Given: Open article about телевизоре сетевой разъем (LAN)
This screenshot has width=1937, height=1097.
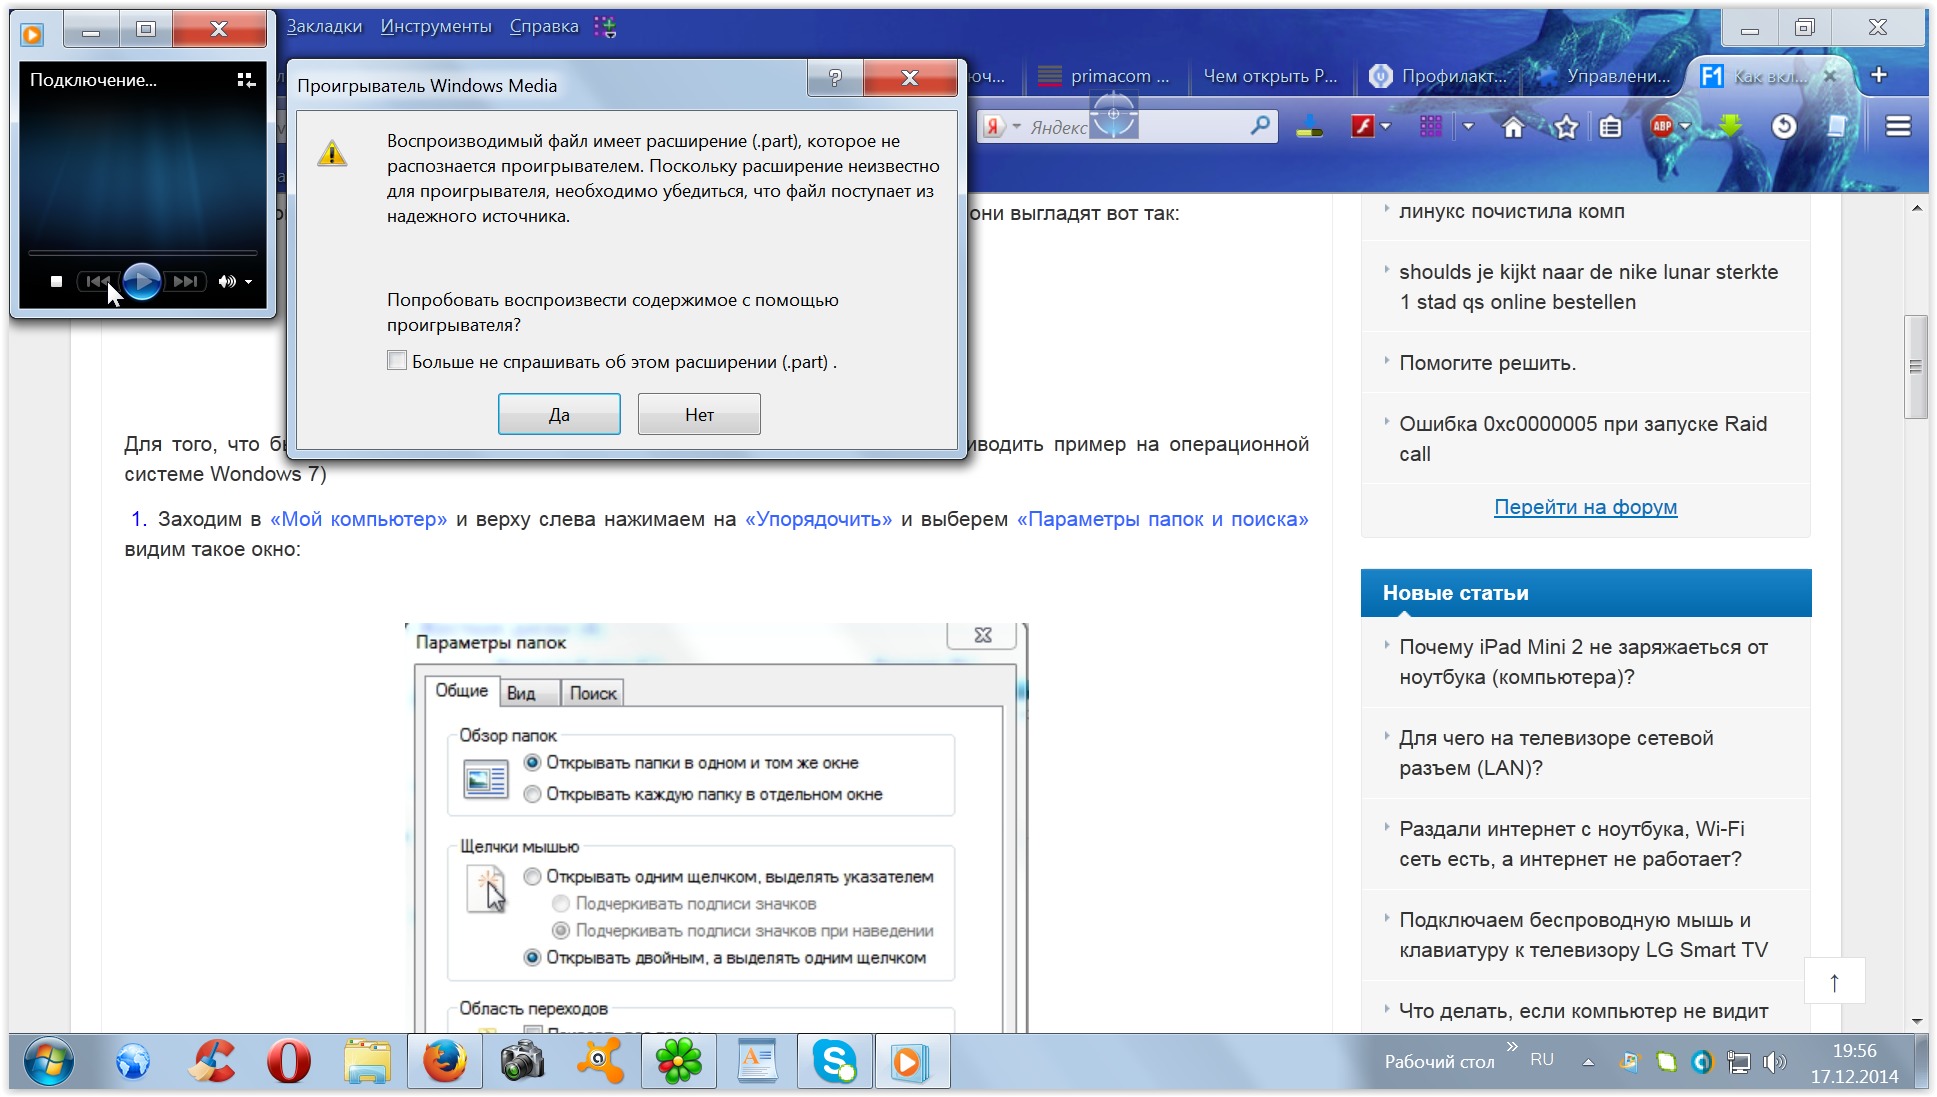Looking at the screenshot, I should pyautogui.click(x=1556, y=752).
